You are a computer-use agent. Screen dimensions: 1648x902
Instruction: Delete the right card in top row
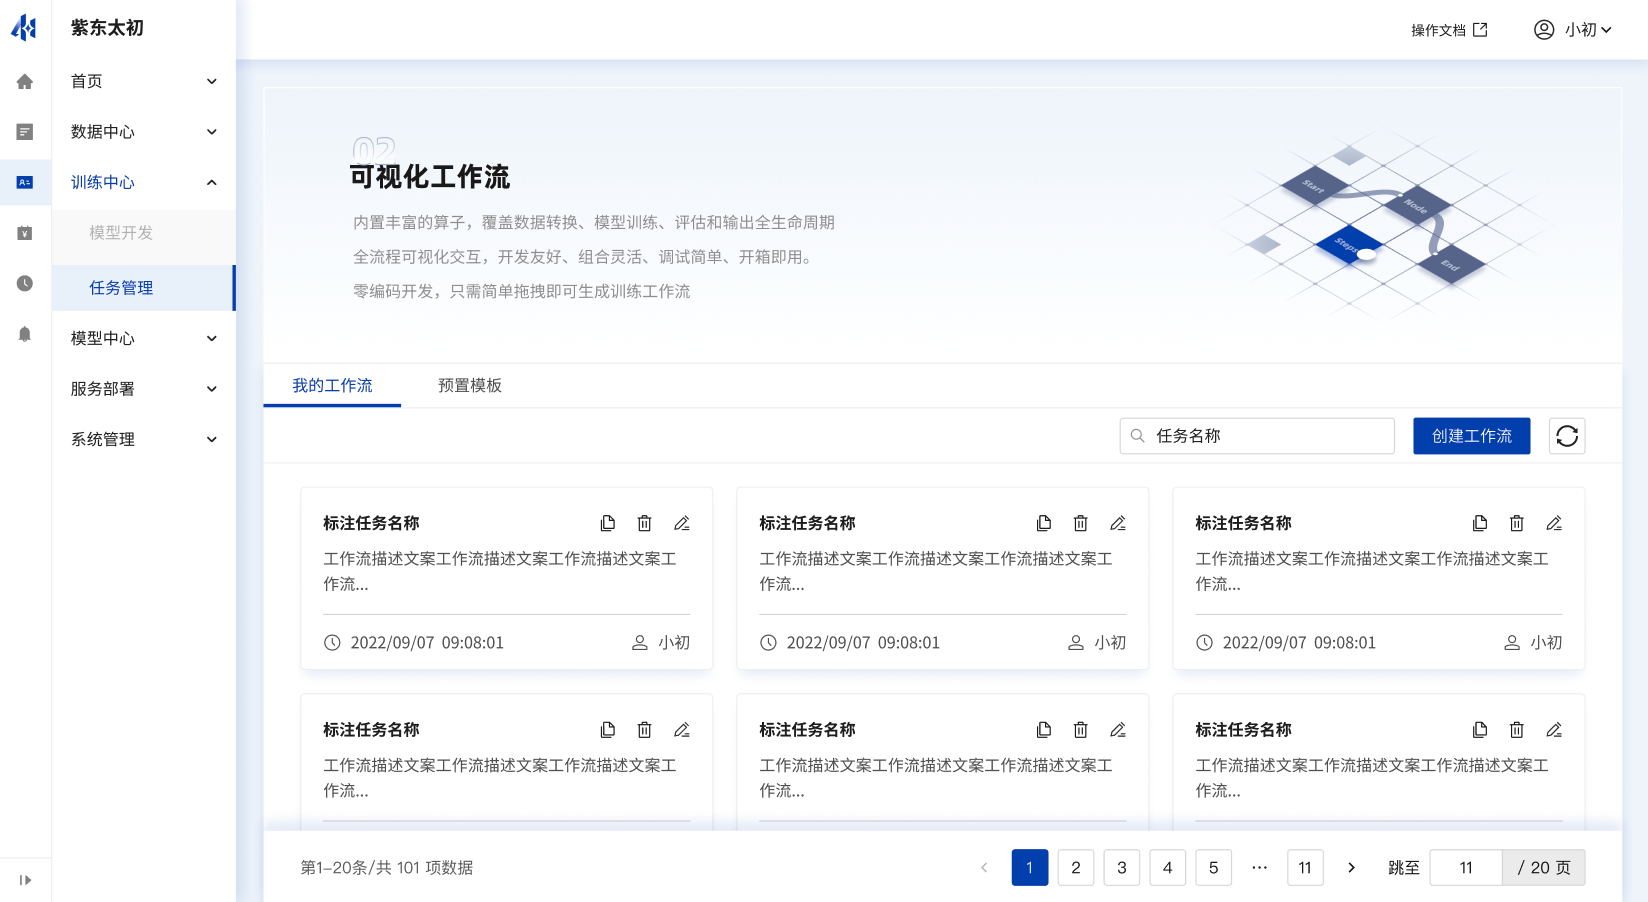[1517, 523]
